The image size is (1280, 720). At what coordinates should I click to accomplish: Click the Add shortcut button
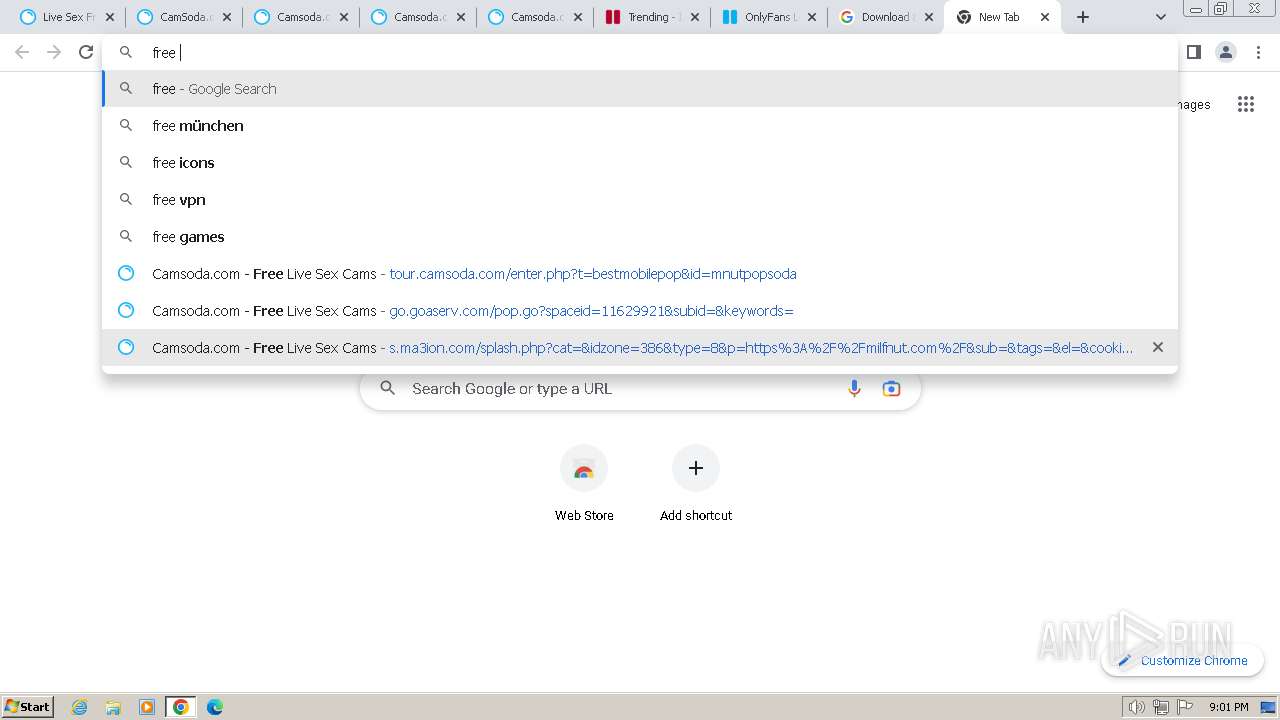[696, 485]
